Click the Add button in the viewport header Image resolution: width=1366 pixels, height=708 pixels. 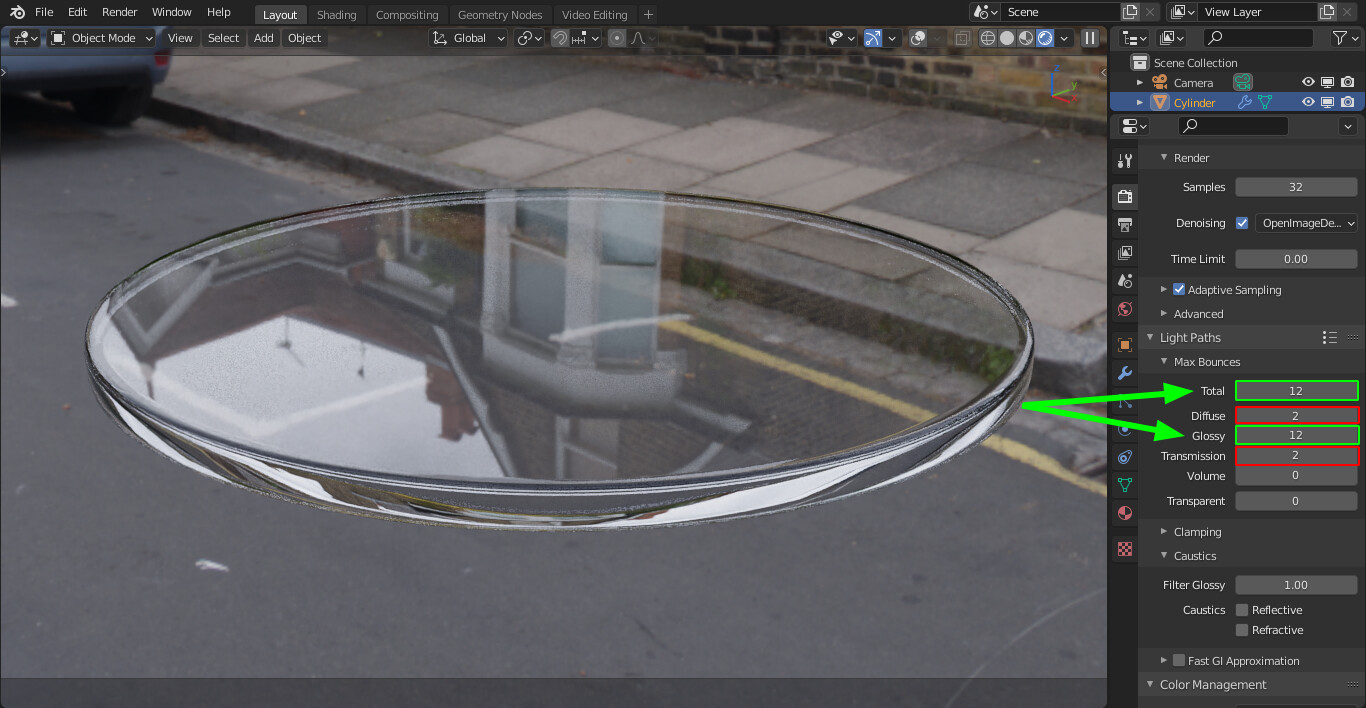pyautogui.click(x=263, y=37)
